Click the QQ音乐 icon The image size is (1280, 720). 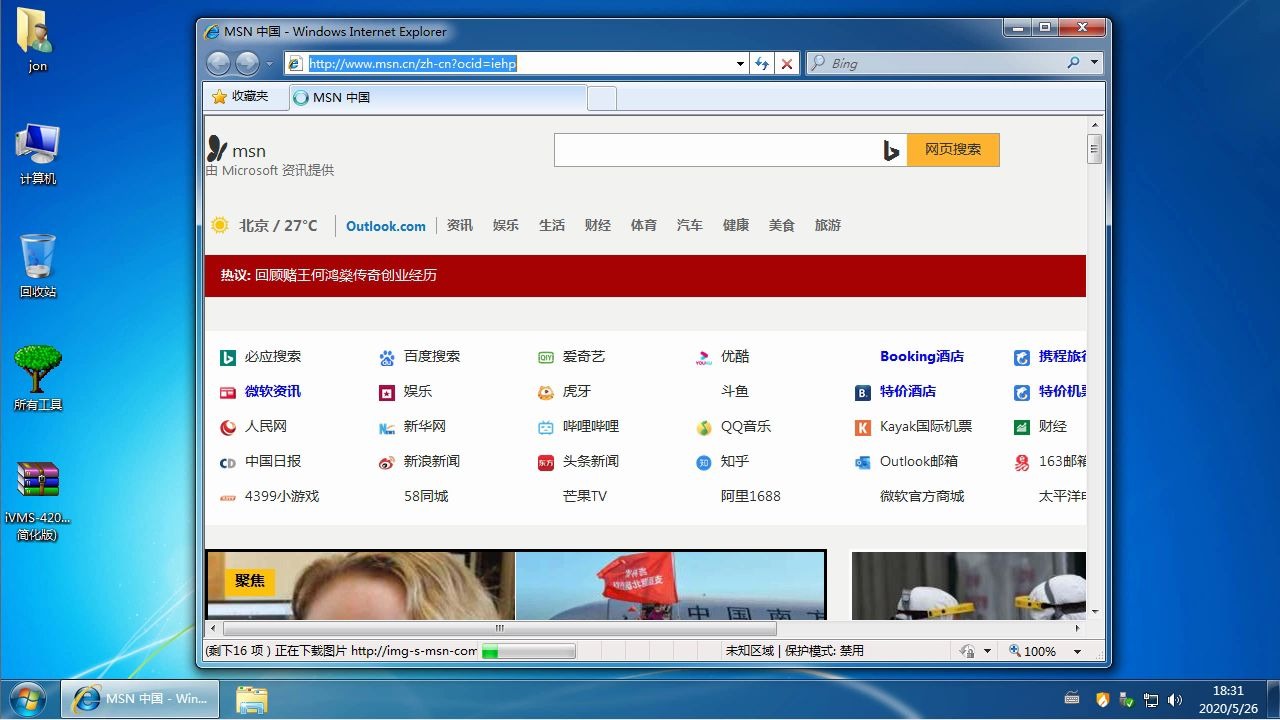[704, 427]
